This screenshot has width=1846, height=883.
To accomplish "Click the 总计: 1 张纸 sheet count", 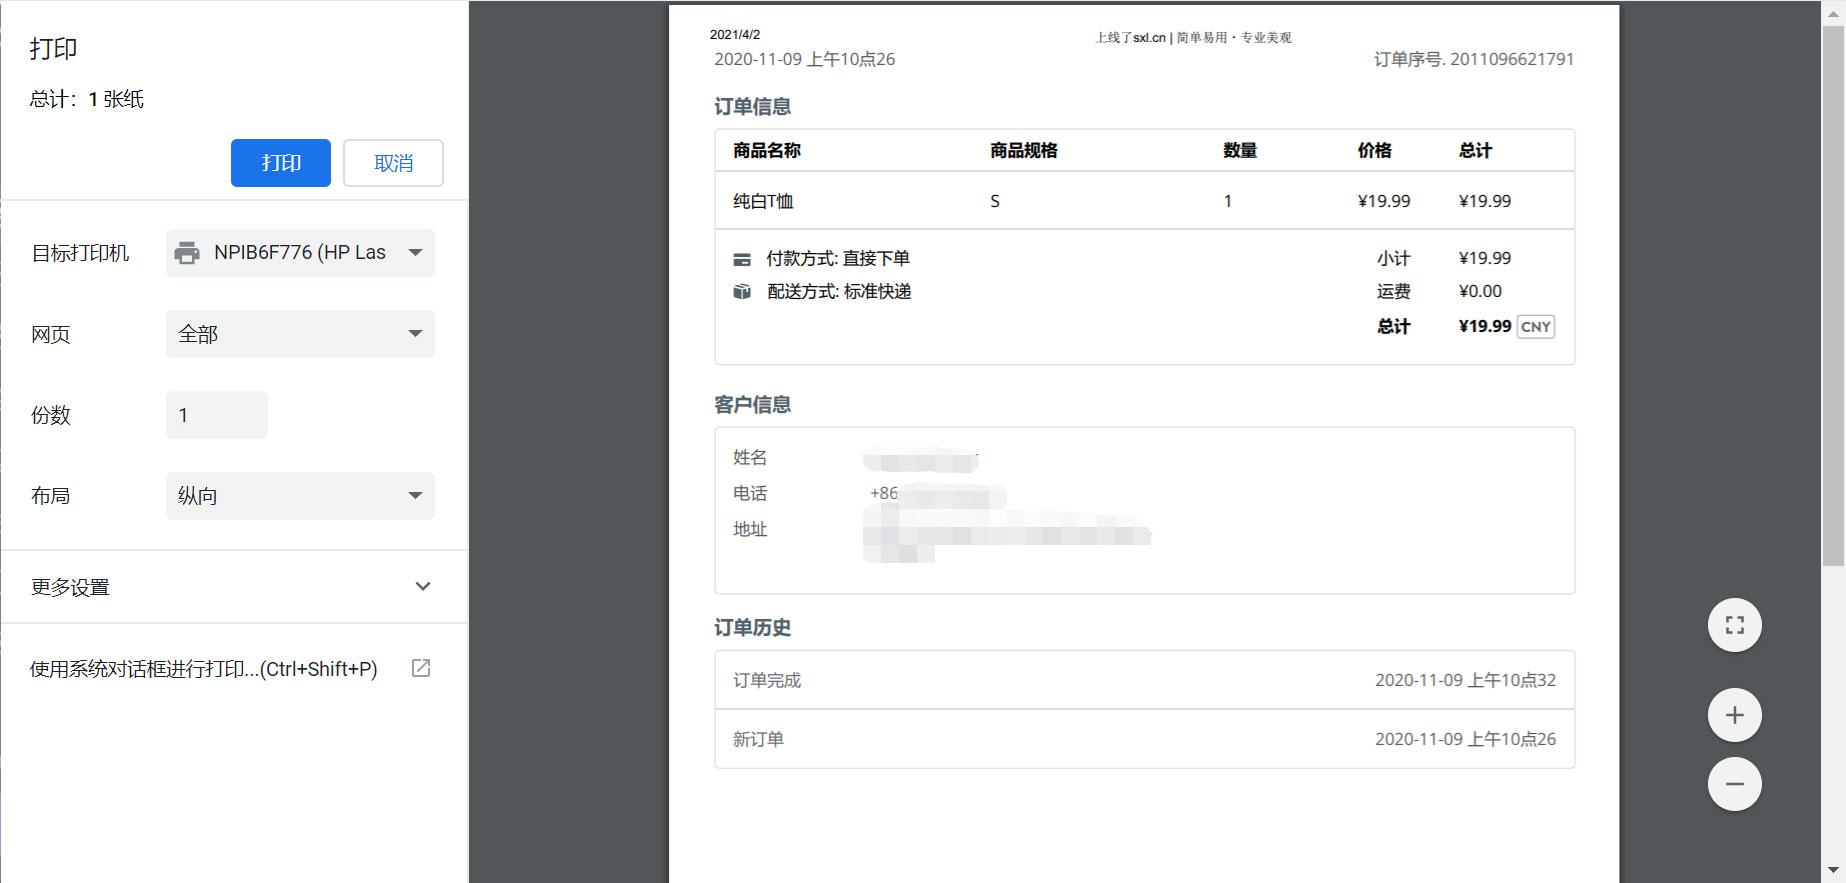I will (x=87, y=99).
